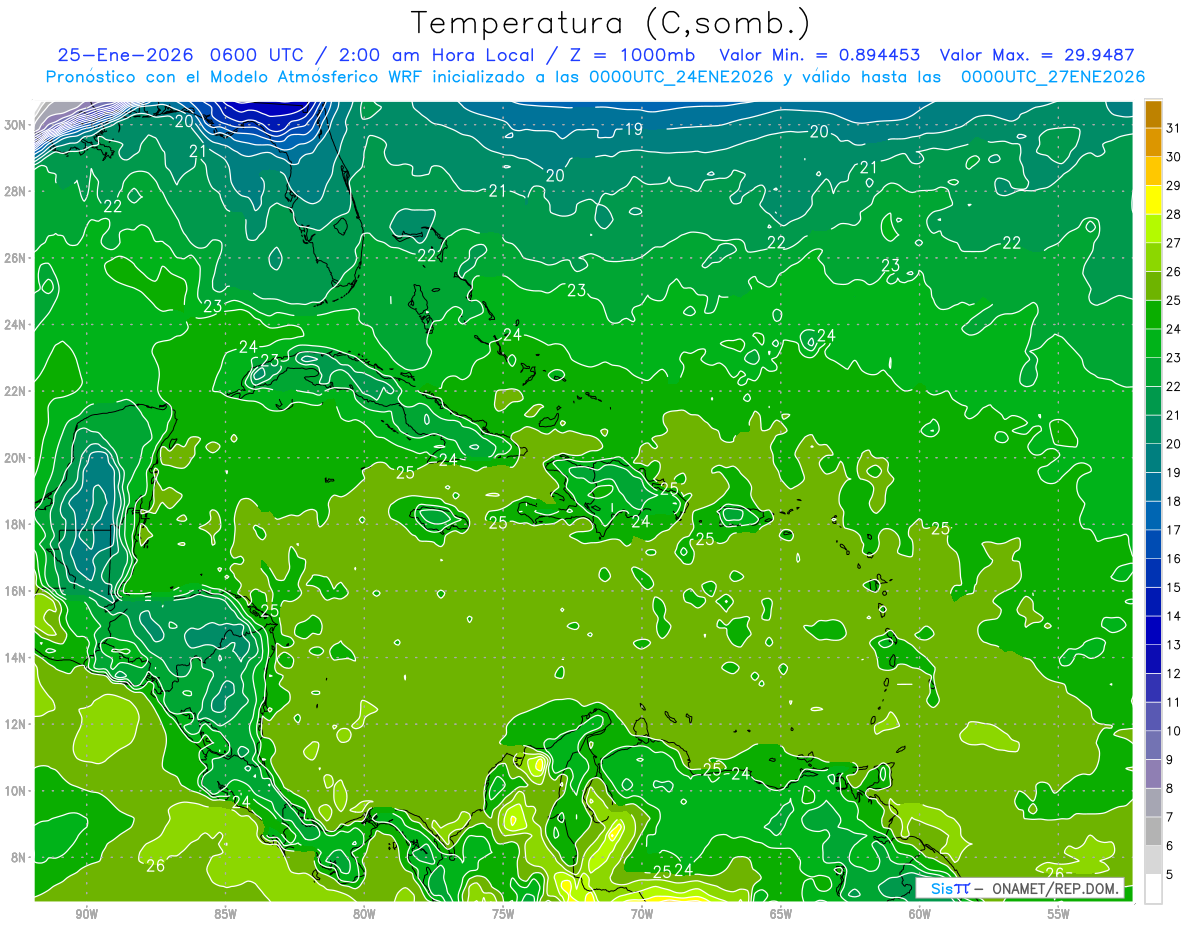1200x927 pixels.
Task: Click the 65W longitude axis label
Action: tap(781, 914)
